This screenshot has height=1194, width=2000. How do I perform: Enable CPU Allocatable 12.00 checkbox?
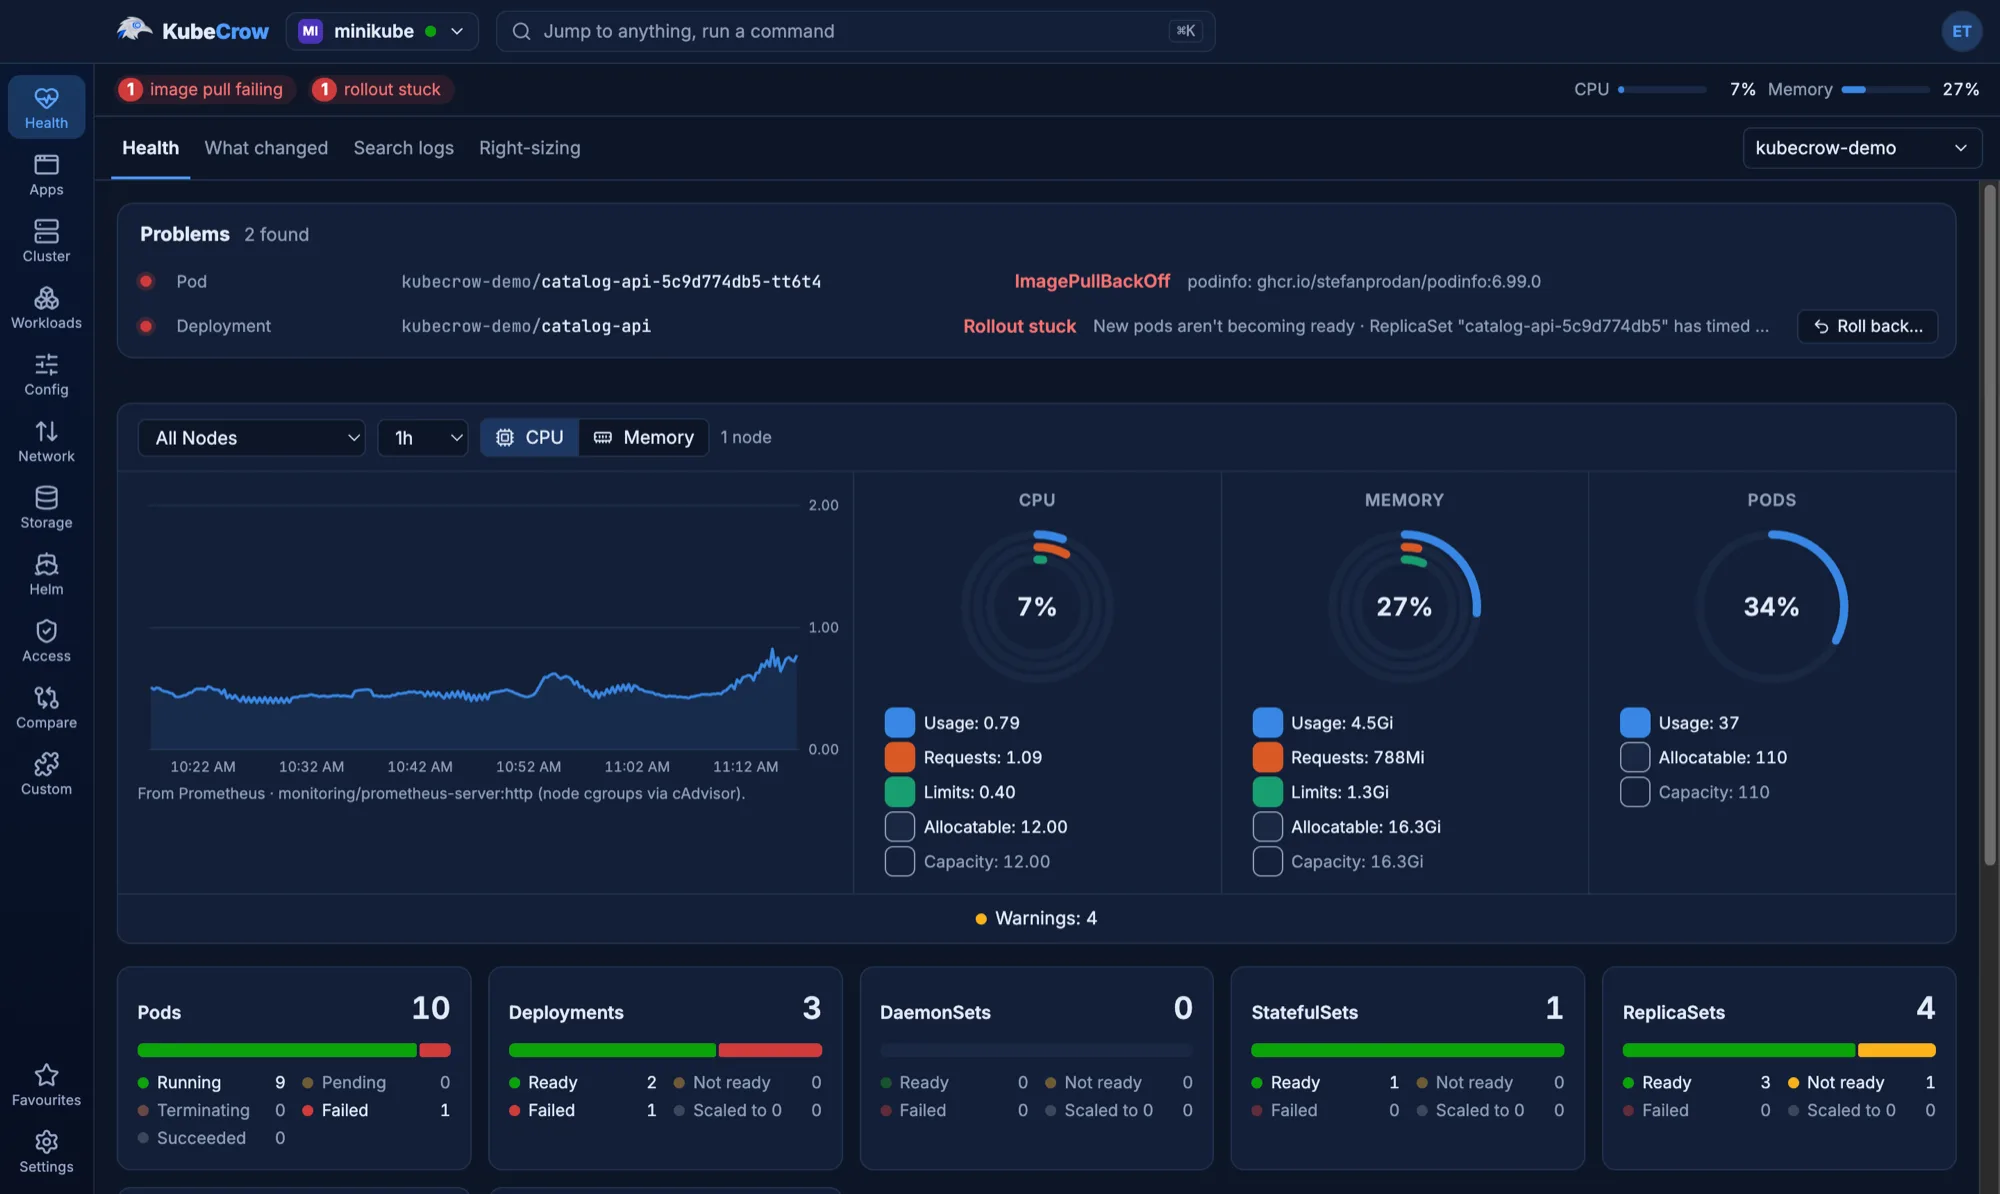coord(899,827)
